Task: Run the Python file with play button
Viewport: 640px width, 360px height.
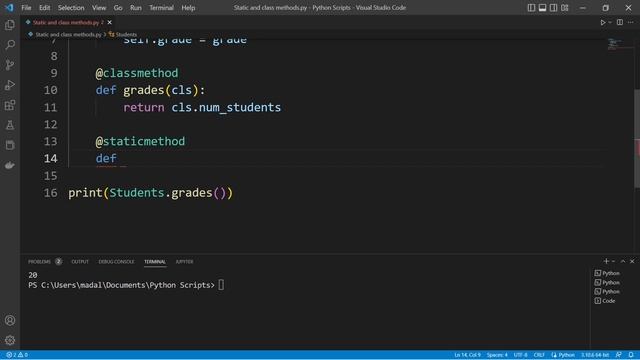Action: point(602,22)
